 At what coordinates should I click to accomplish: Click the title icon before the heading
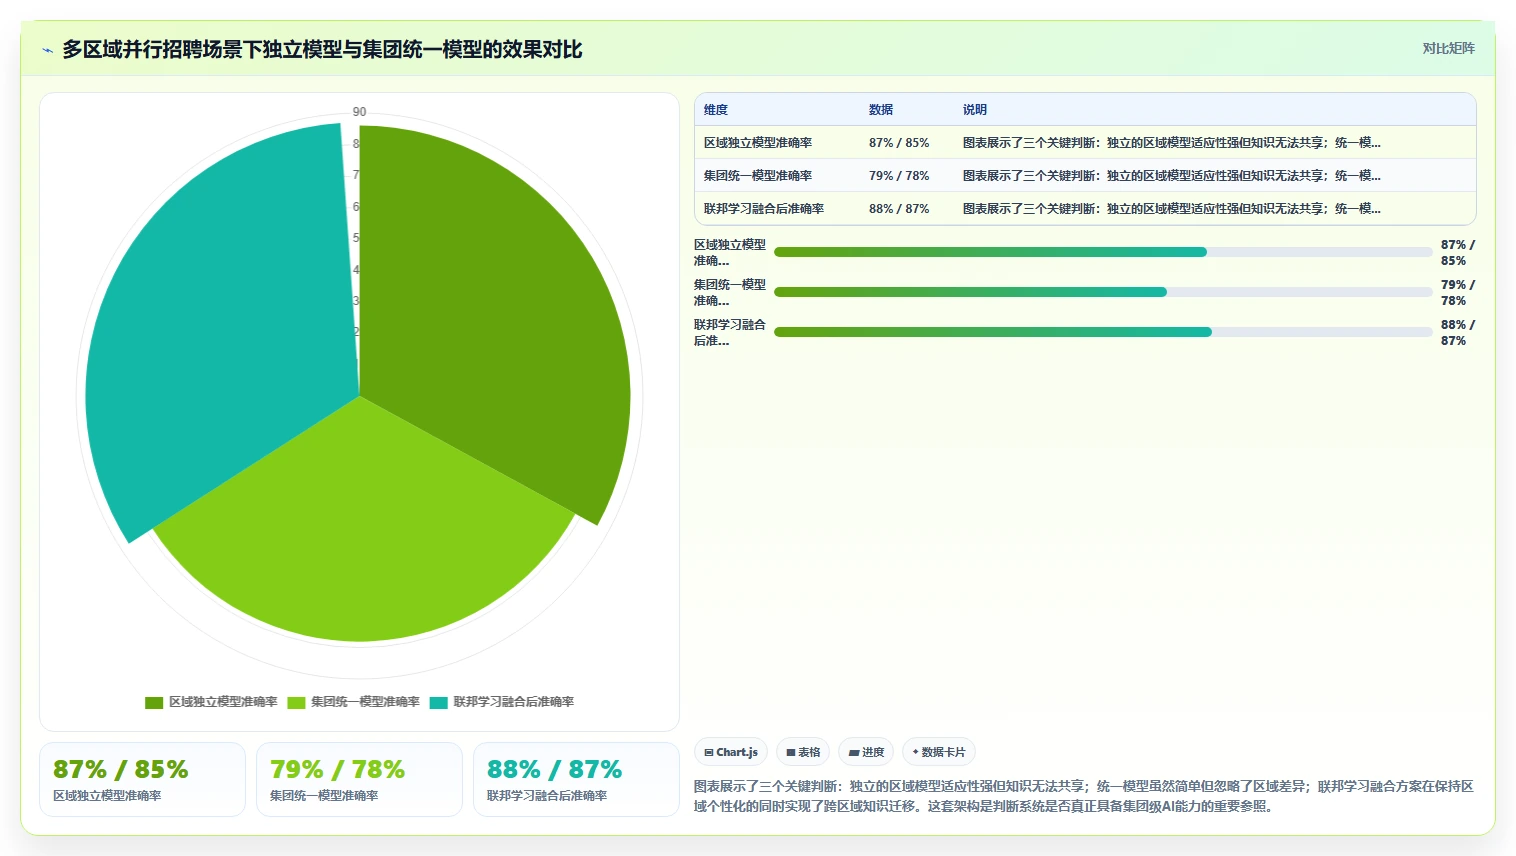coord(47,50)
